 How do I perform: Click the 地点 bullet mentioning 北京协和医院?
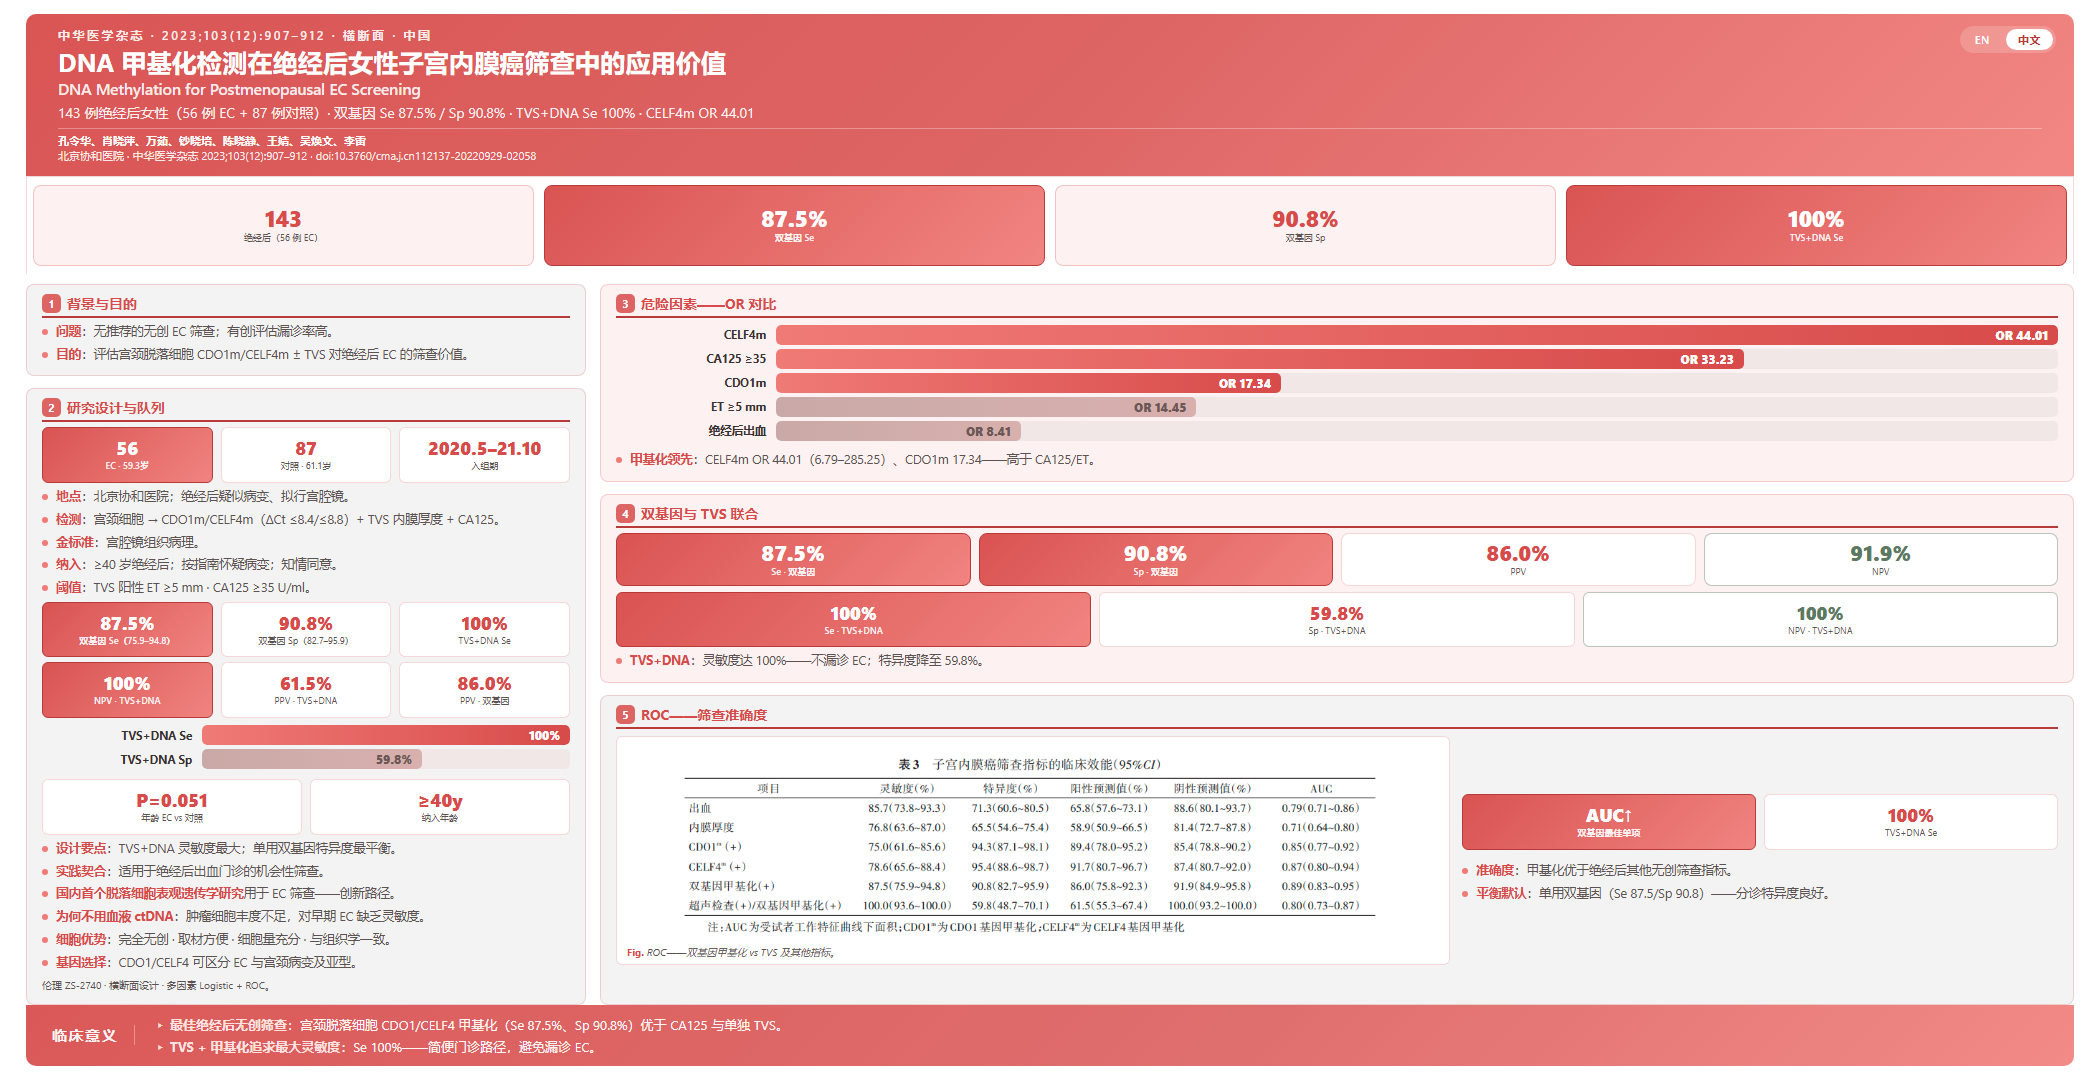pos(202,496)
